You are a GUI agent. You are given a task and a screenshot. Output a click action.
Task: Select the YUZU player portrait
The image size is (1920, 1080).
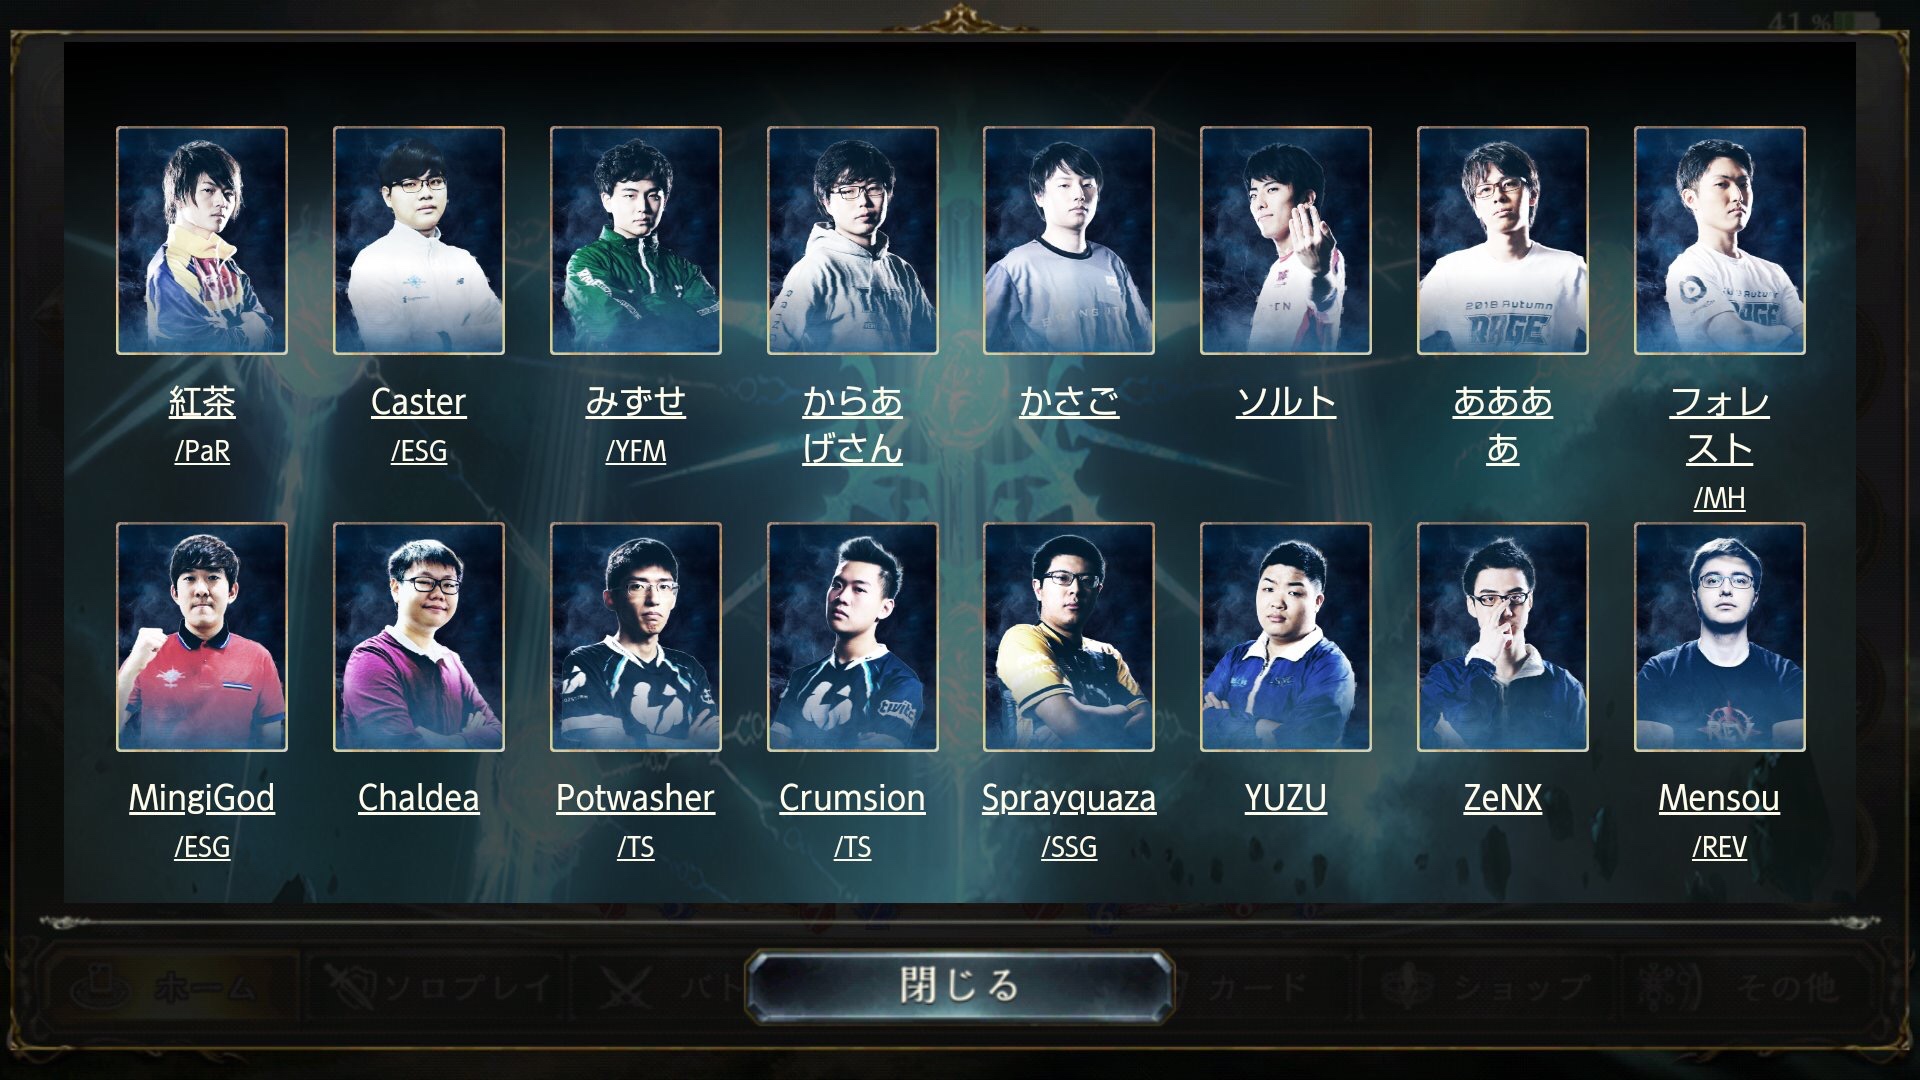(1286, 637)
